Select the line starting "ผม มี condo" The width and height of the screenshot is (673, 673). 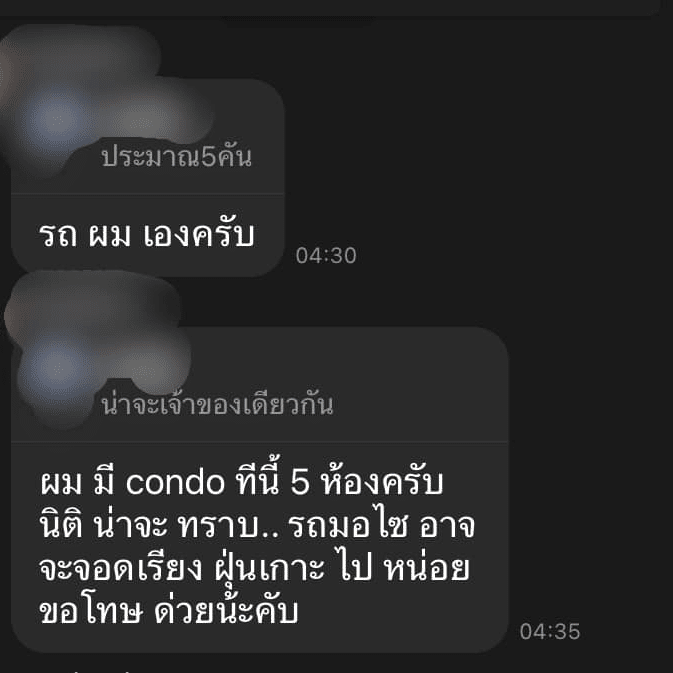point(241,480)
